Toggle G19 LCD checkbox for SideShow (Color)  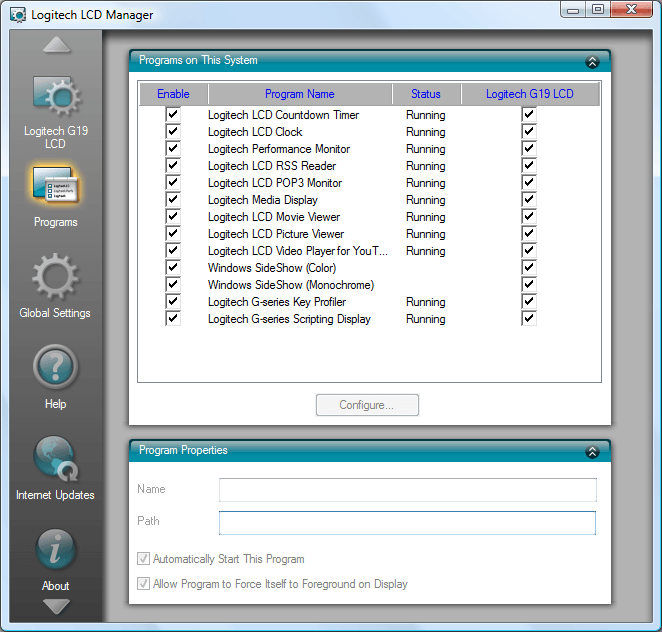[x=529, y=268]
